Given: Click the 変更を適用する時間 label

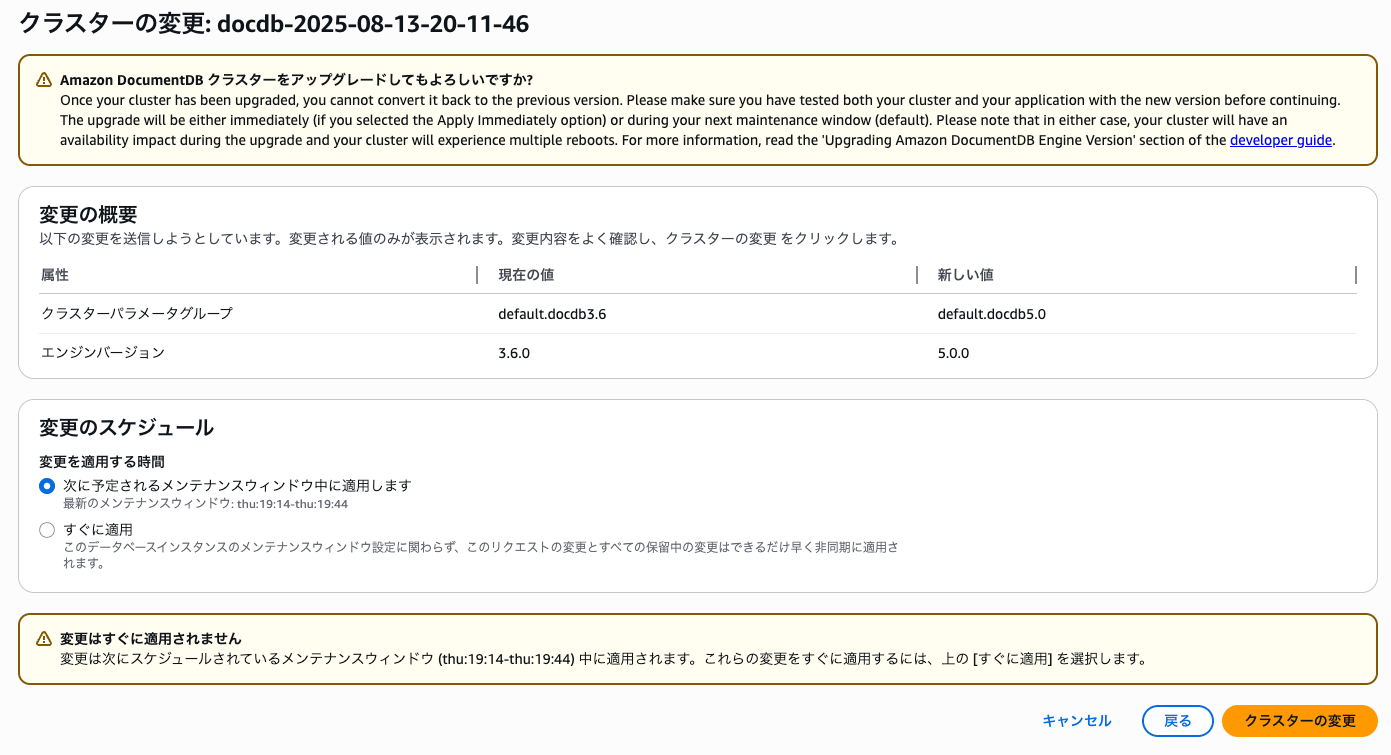Looking at the screenshot, I should [102, 462].
